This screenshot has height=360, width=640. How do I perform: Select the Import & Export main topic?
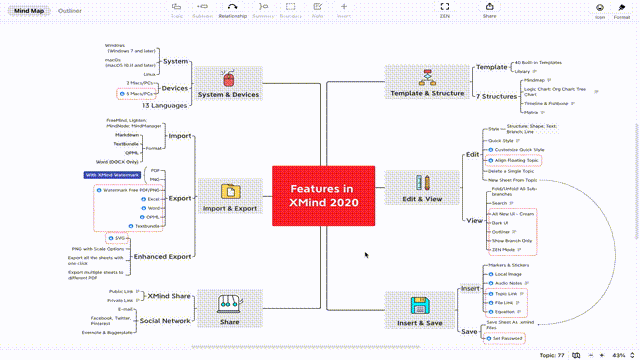230,196
